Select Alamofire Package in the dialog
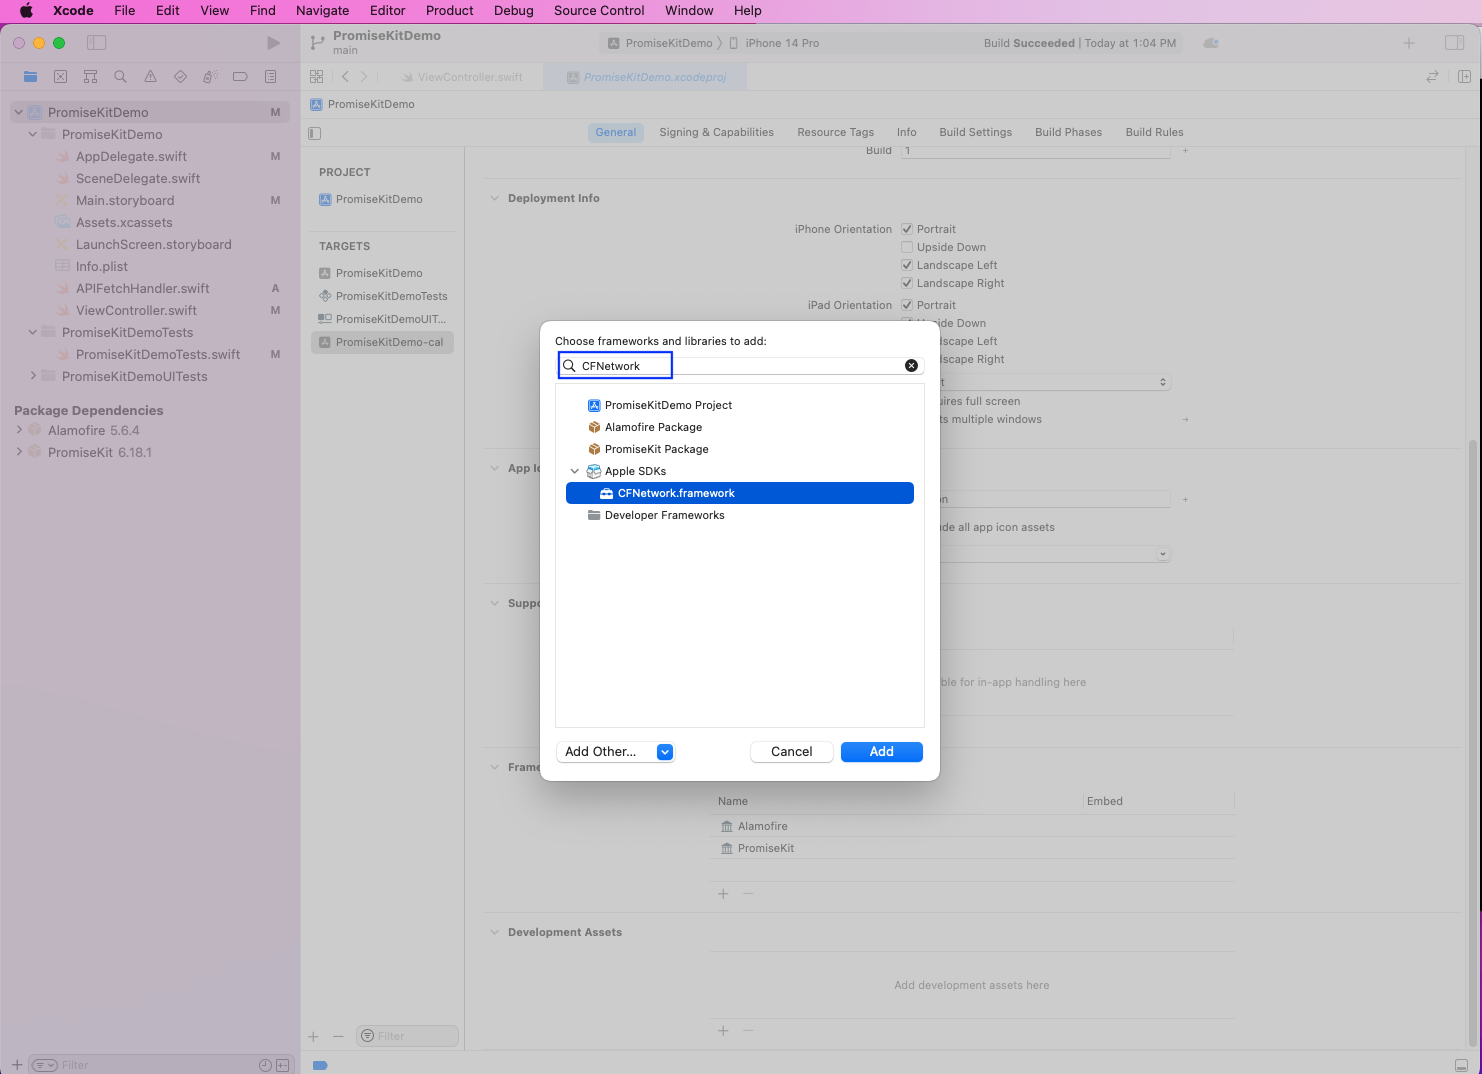1482x1074 pixels. pos(653,427)
